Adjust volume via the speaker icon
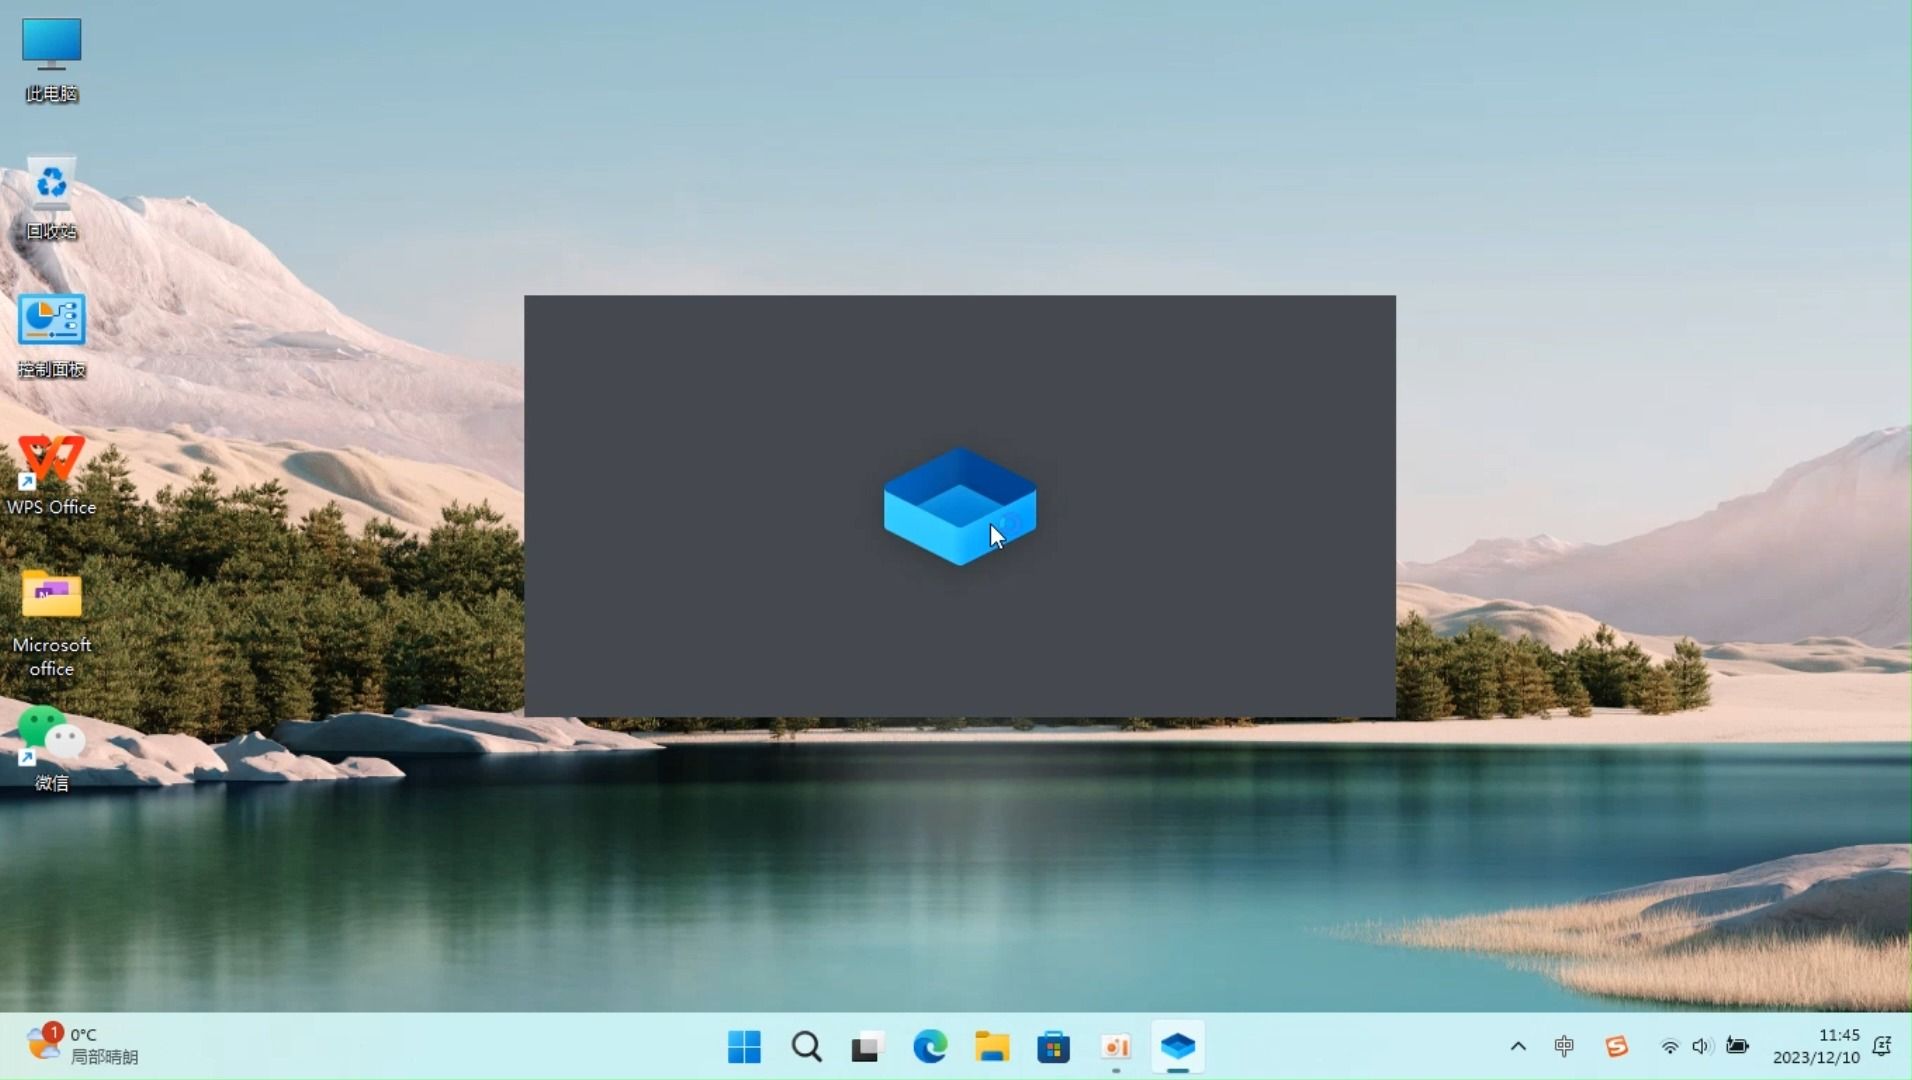This screenshot has width=1912, height=1080. tap(1702, 1046)
